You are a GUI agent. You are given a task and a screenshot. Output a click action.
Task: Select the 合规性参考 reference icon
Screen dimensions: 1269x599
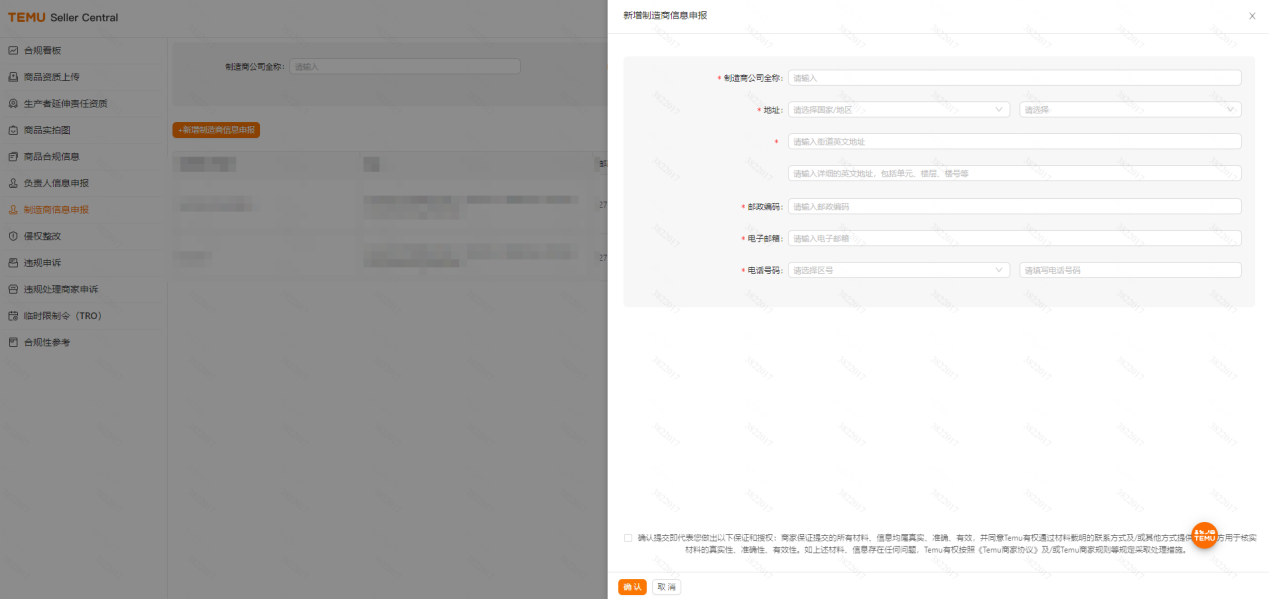pos(13,342)
